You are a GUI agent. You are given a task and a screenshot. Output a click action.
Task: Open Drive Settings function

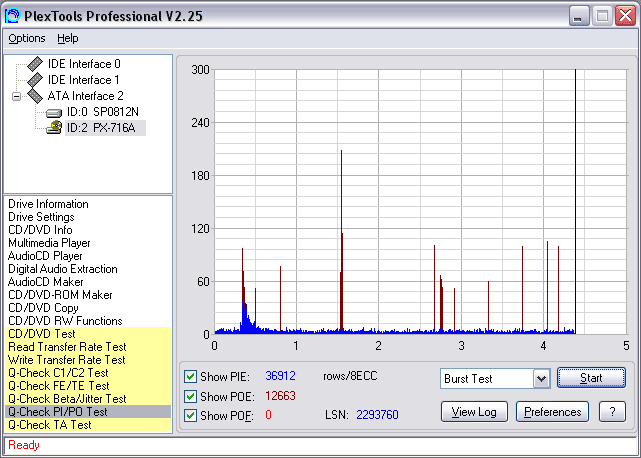click(x=41, y=217)
